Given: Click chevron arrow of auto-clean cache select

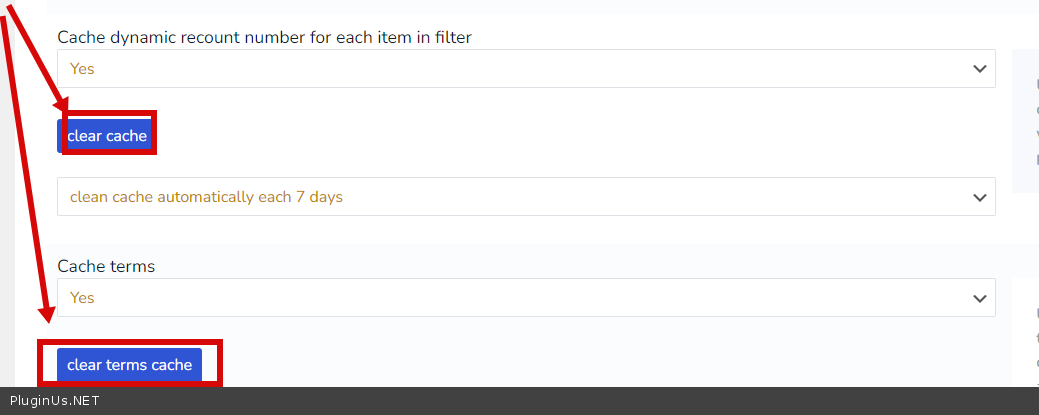Looking at the screenshot, I should tap(979, 197).
